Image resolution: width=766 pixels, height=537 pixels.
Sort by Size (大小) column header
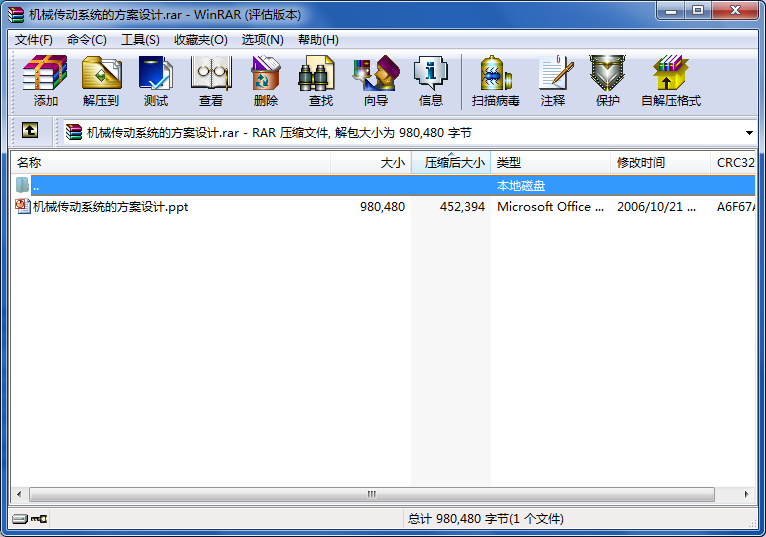(371, 163)
